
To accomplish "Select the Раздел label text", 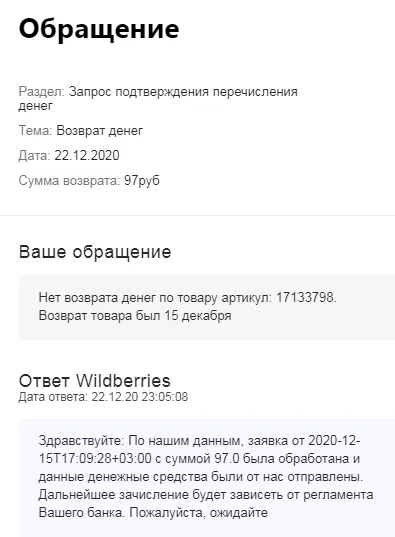I will [x=41, y=92].
